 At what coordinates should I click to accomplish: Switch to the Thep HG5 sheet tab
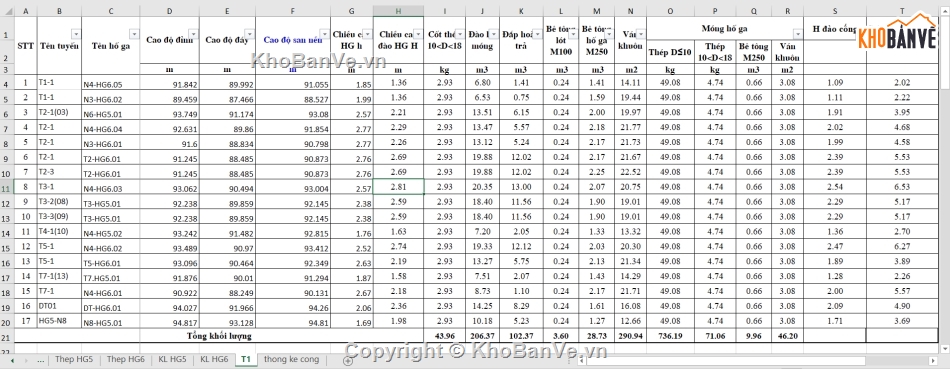coord(74,359)
